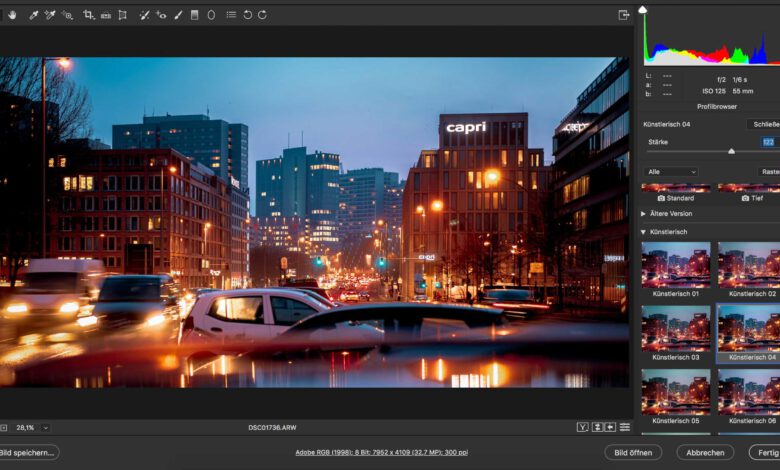
Task: Click the Stärke slider handle
Action: (731, 151)
